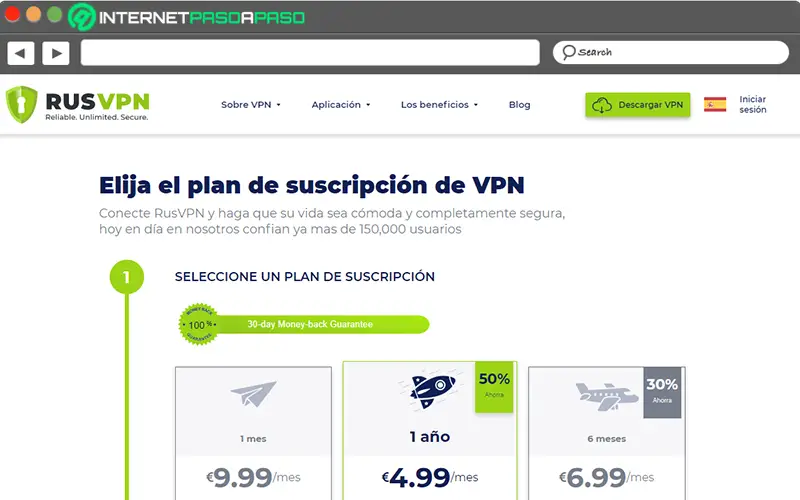Select the €9.99/mes monthly plan price

click(253, 478)
